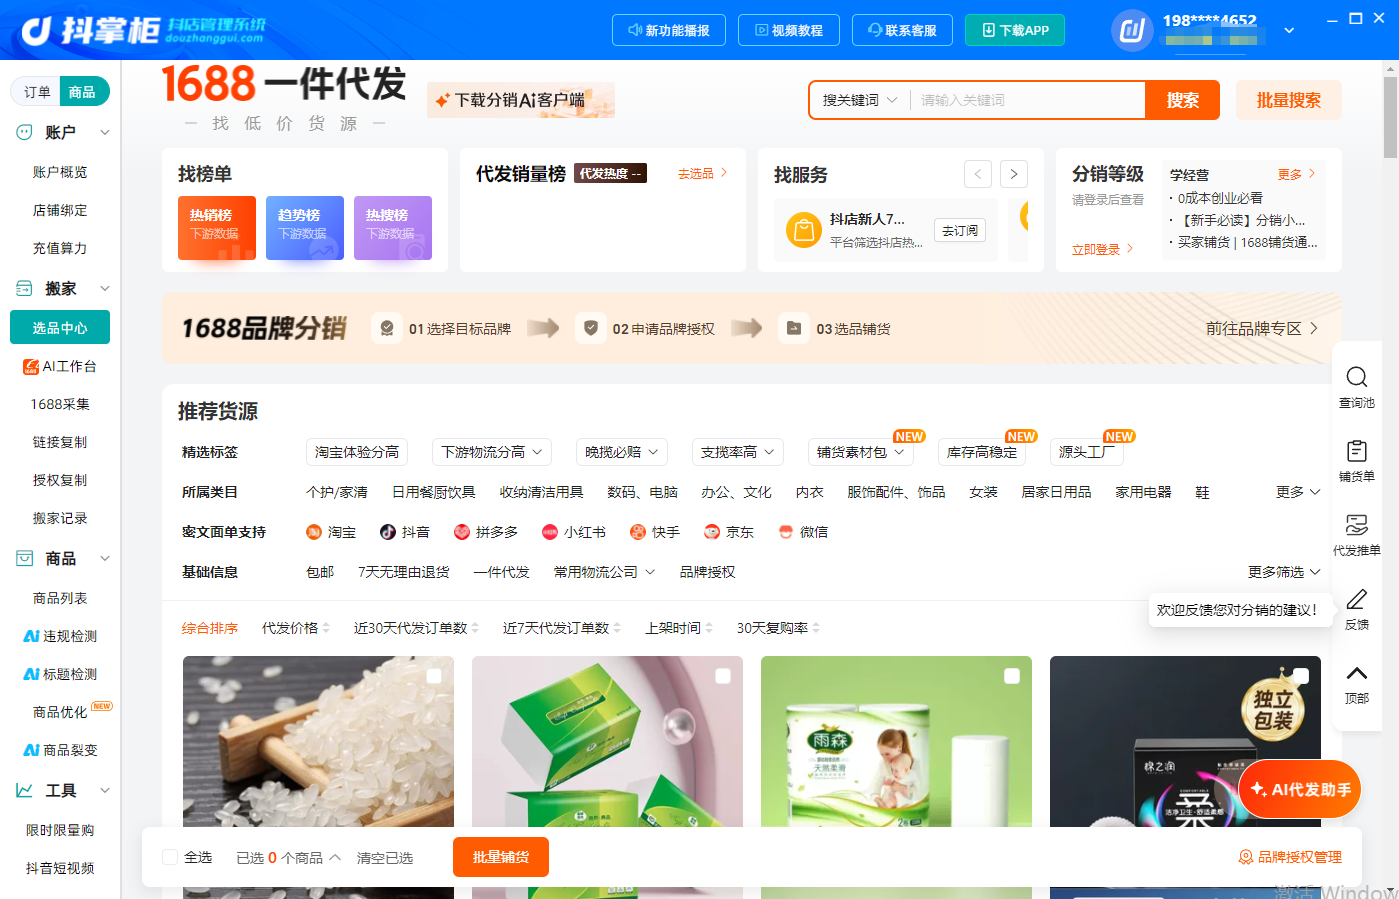Screen dimensions: 1399x899
Task: Expand 更多 categories in 所属类目 row
Action: click(x=1299, y=492)
